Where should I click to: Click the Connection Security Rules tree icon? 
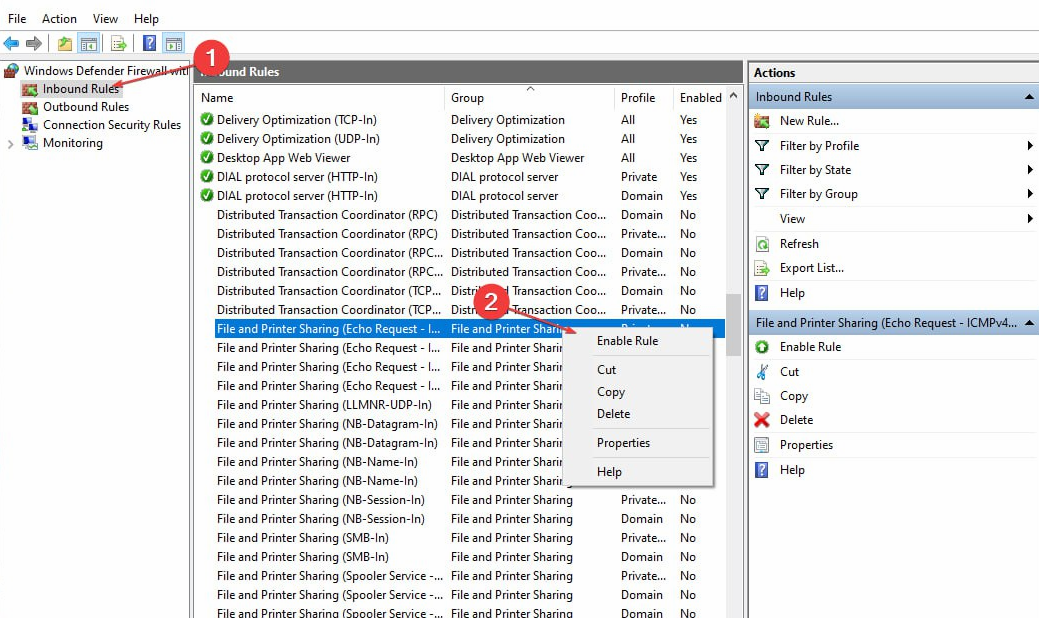click(x=30, y=125)
